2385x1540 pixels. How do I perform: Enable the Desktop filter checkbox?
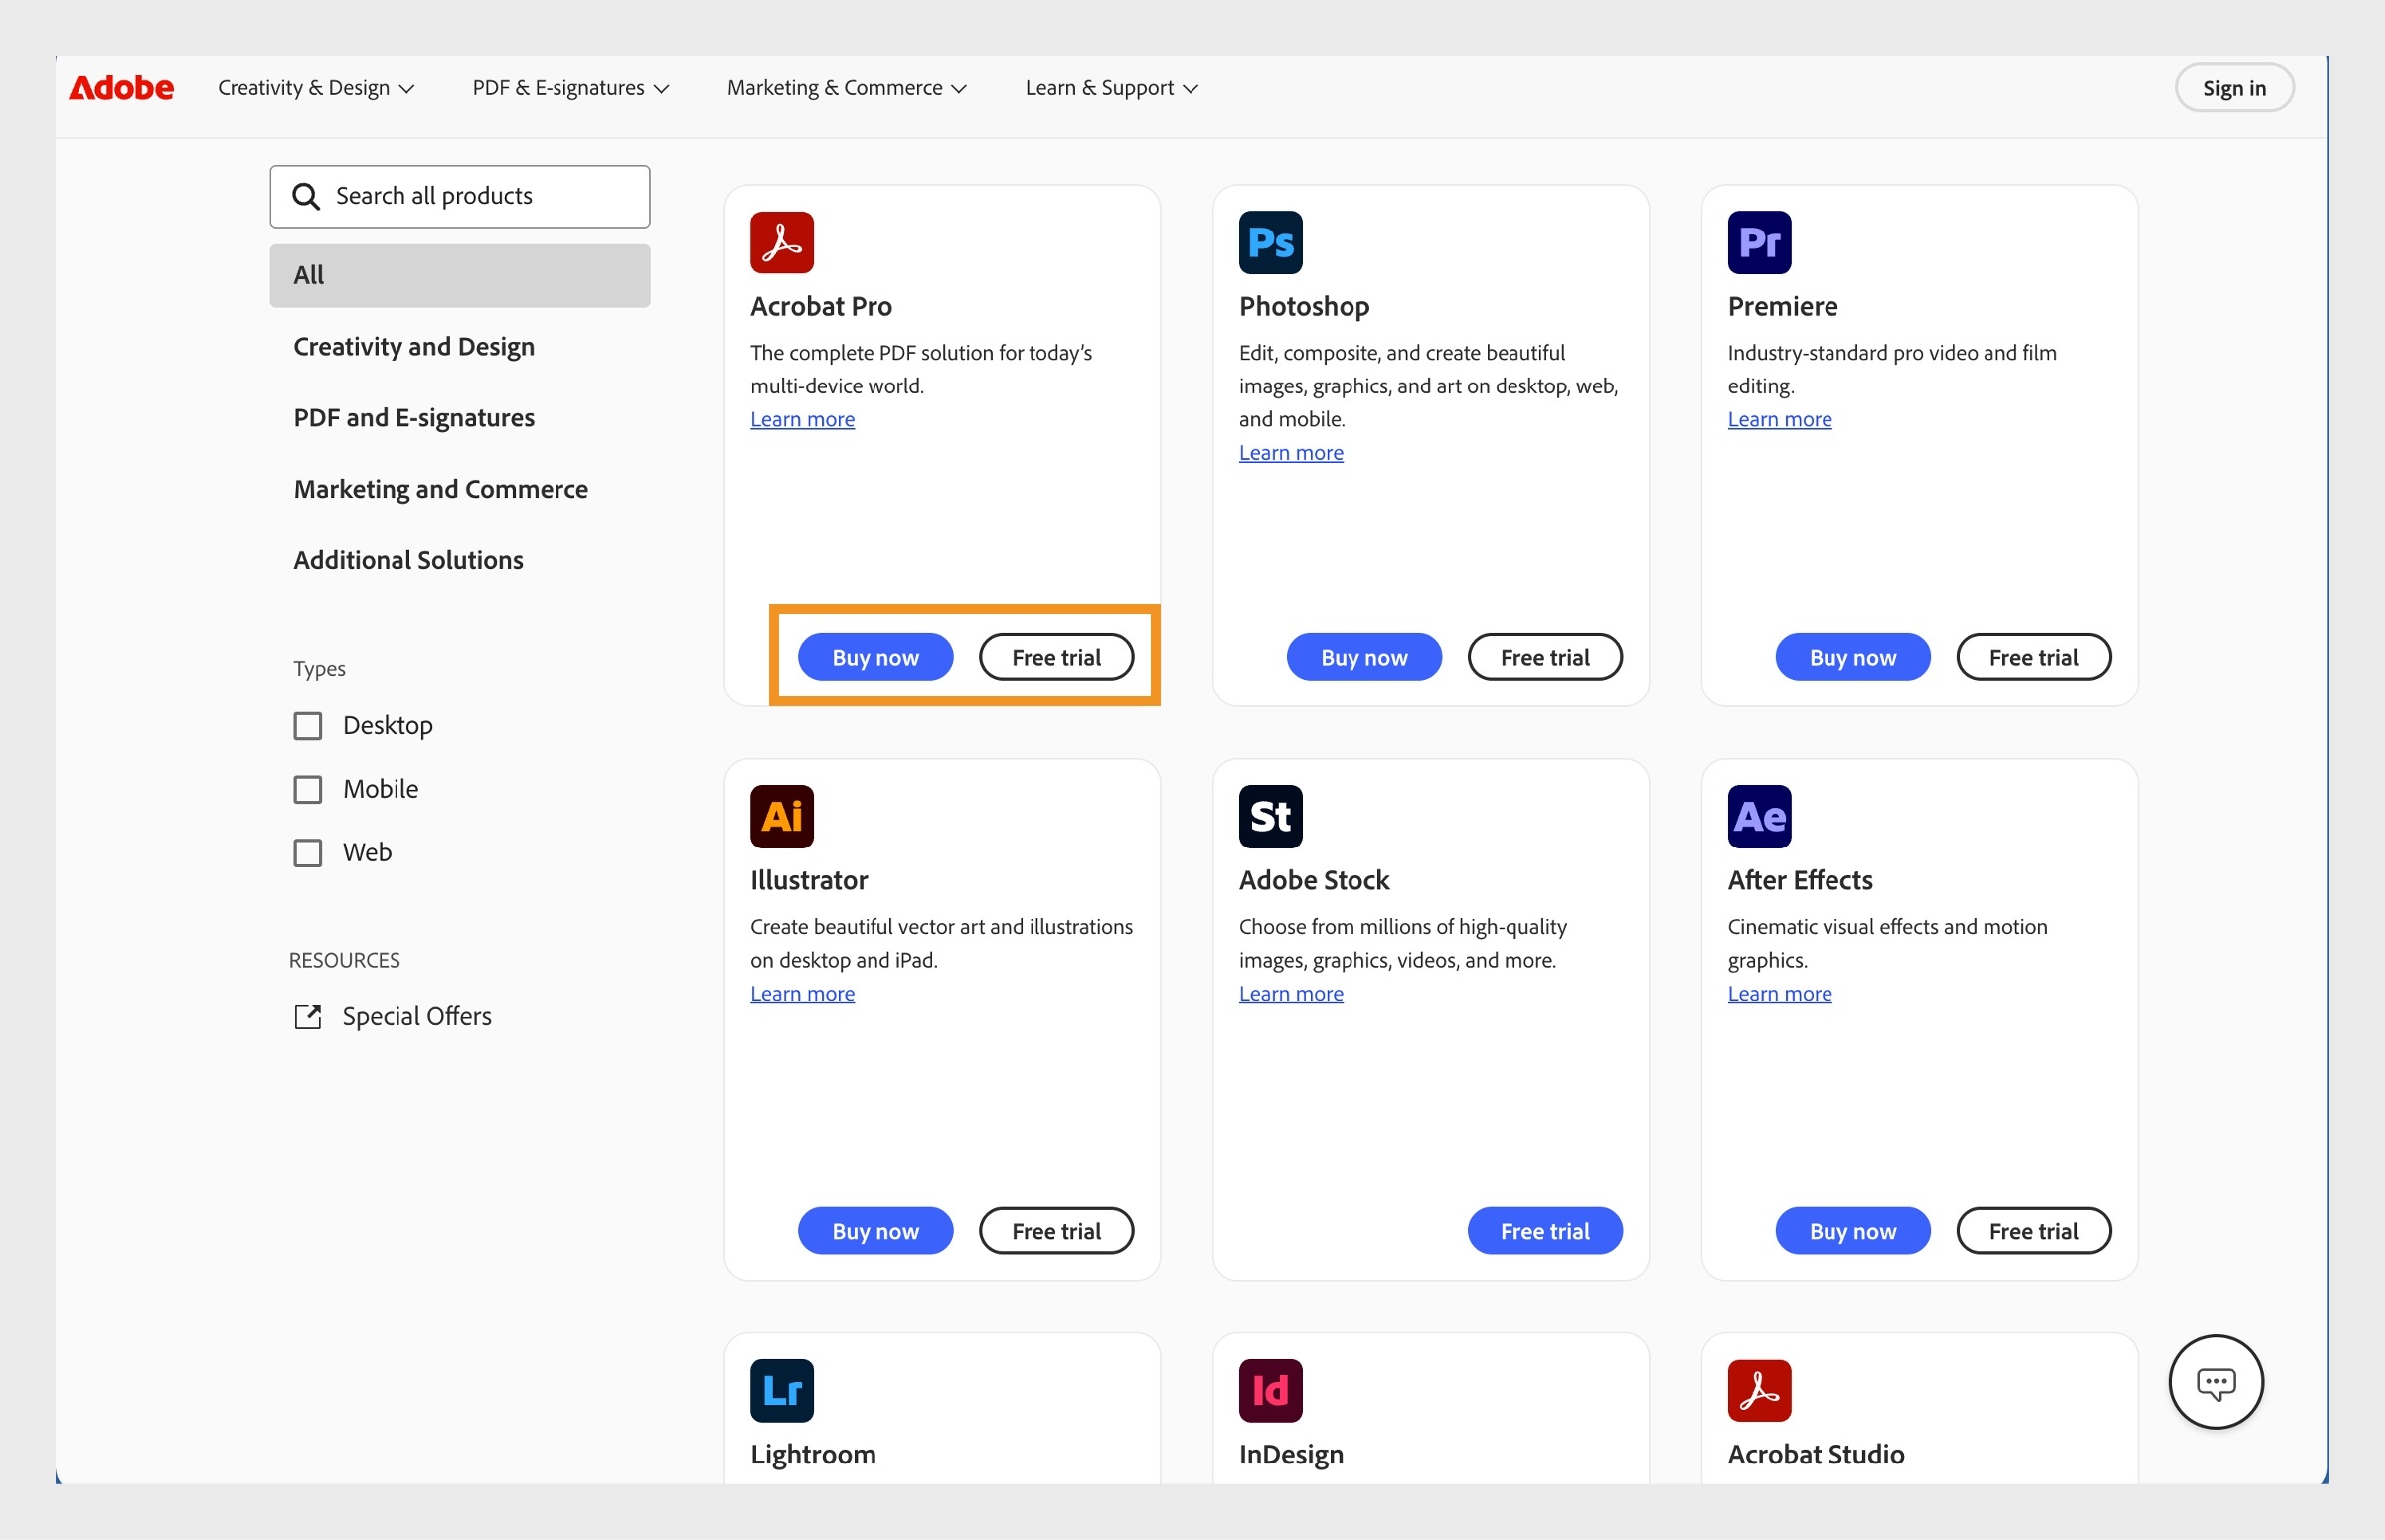pos(307,726)
